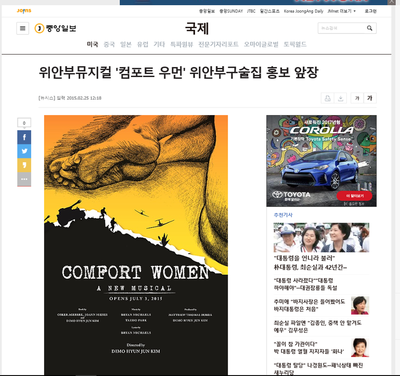Print the article using the printer icon
Viewport: 400px width, 376px height.
(x=328, y=98)
